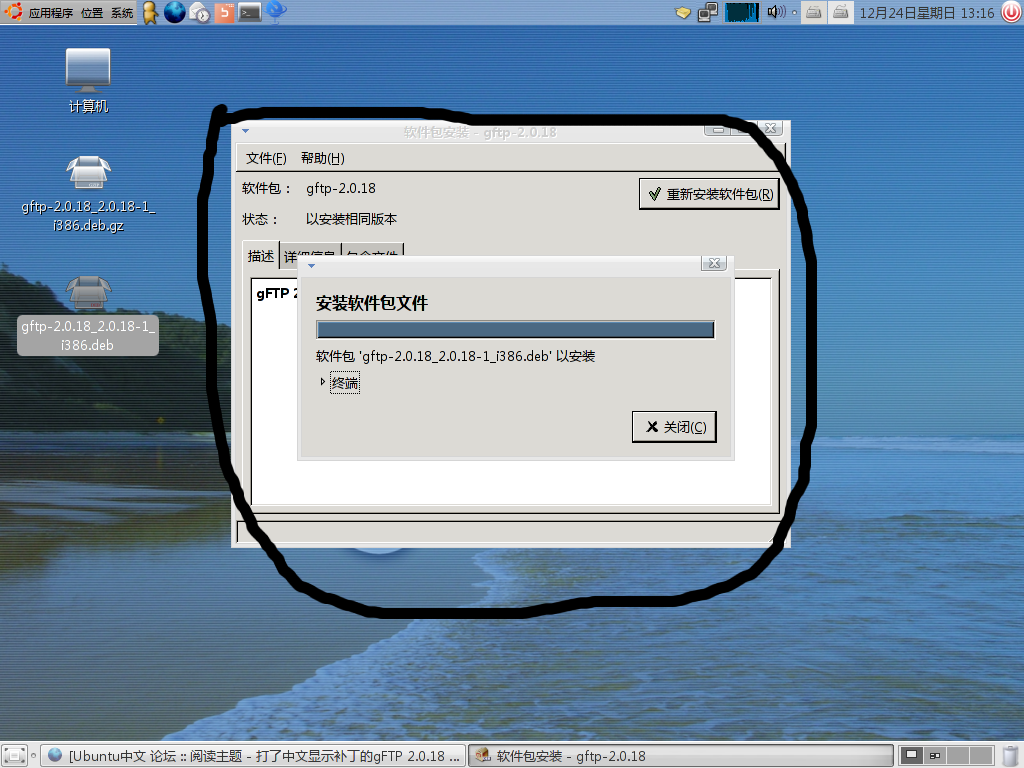Image resolution: width=1024 pixels, height=768 pixels.
Task: Open the system monitor graph applet
Action: 742,12
